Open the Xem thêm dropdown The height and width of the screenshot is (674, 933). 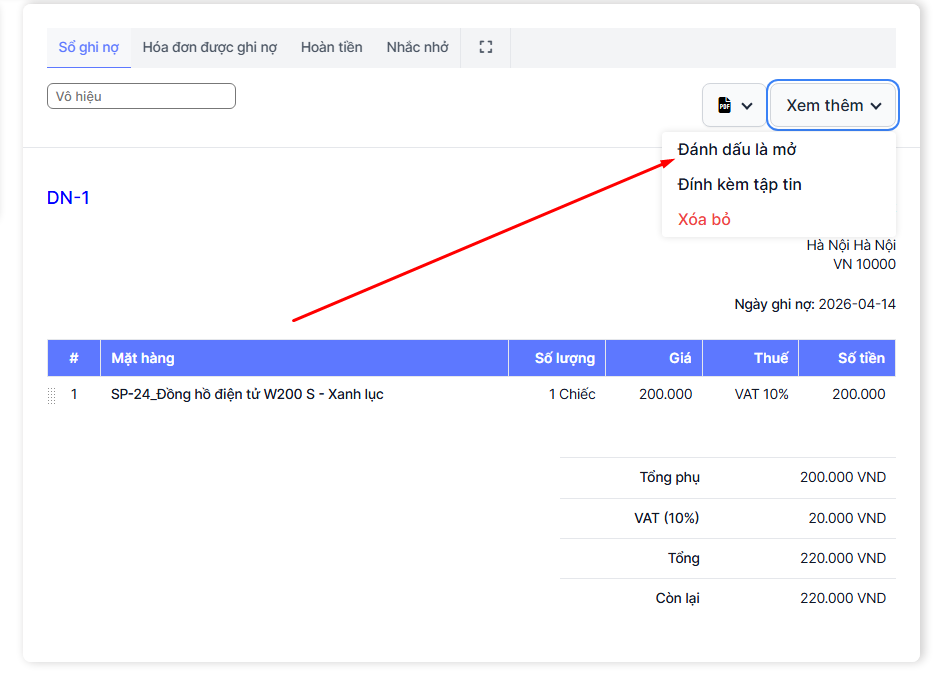tap(833, 106)
